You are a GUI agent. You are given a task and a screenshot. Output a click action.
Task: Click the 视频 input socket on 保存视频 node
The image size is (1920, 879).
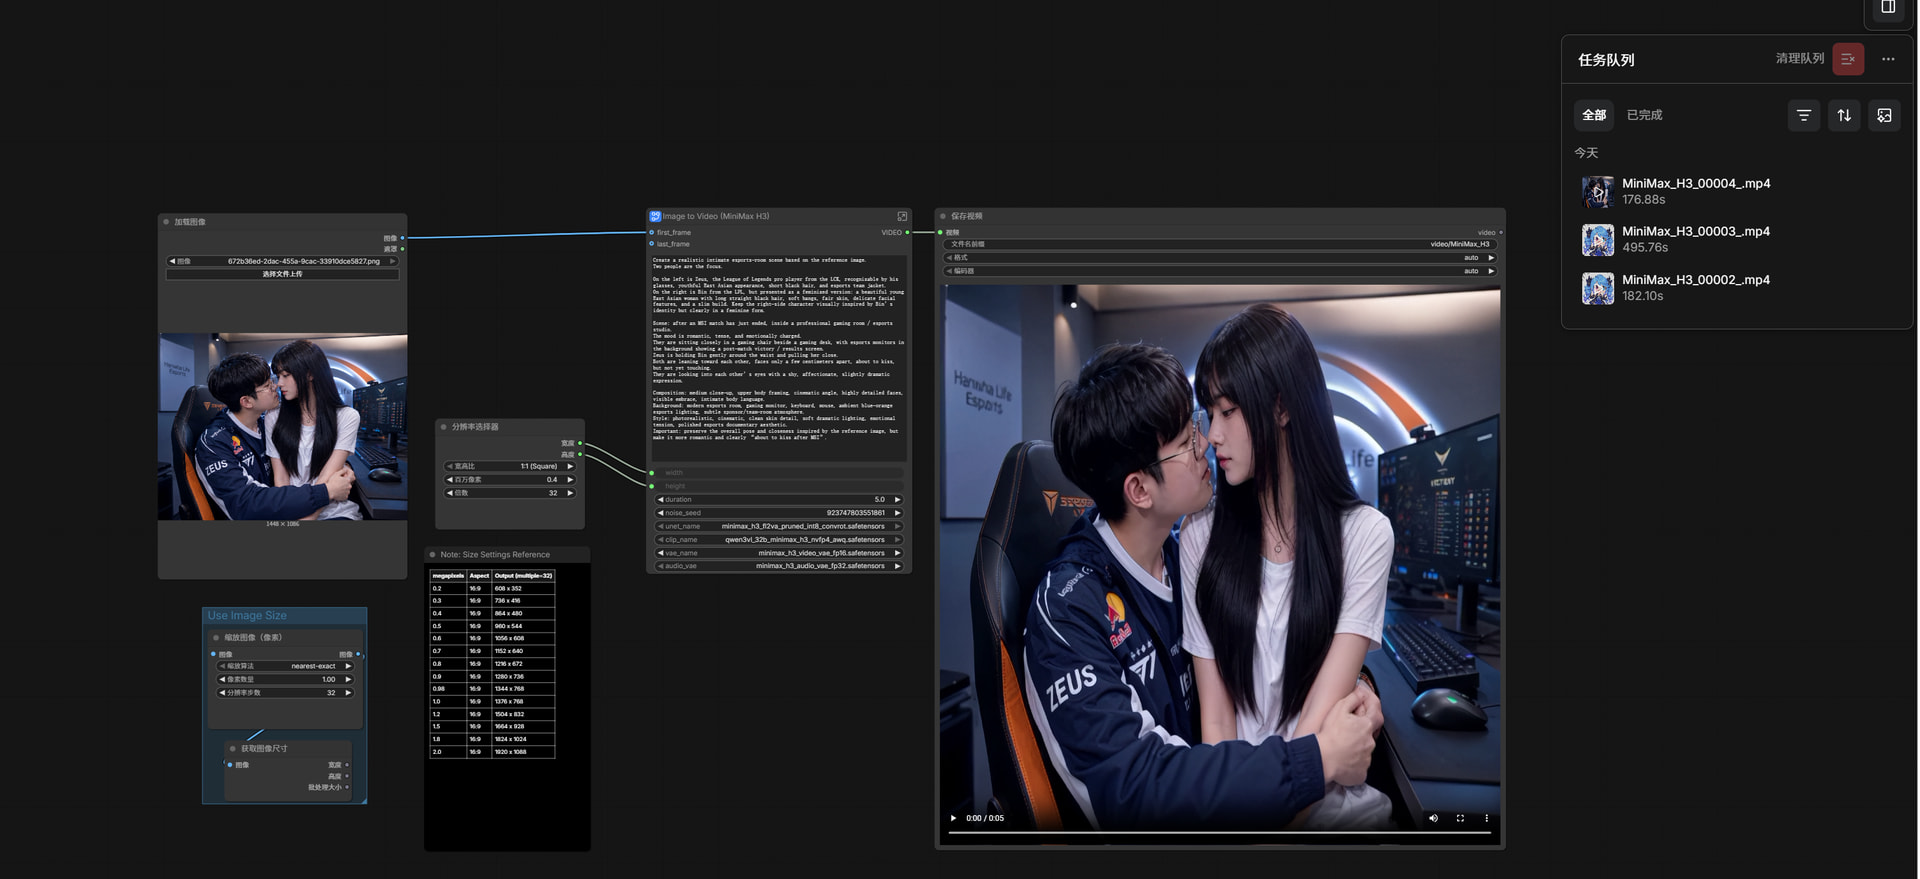[940, 232]
